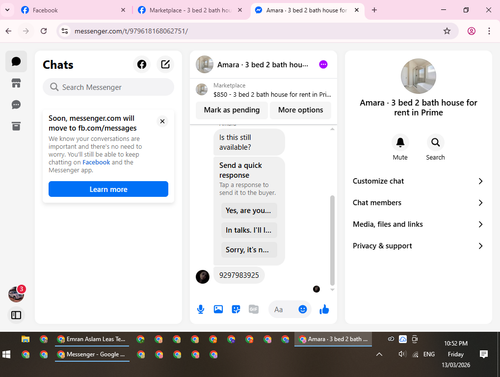Open Chrome three-dot menu

coord(489,31)
